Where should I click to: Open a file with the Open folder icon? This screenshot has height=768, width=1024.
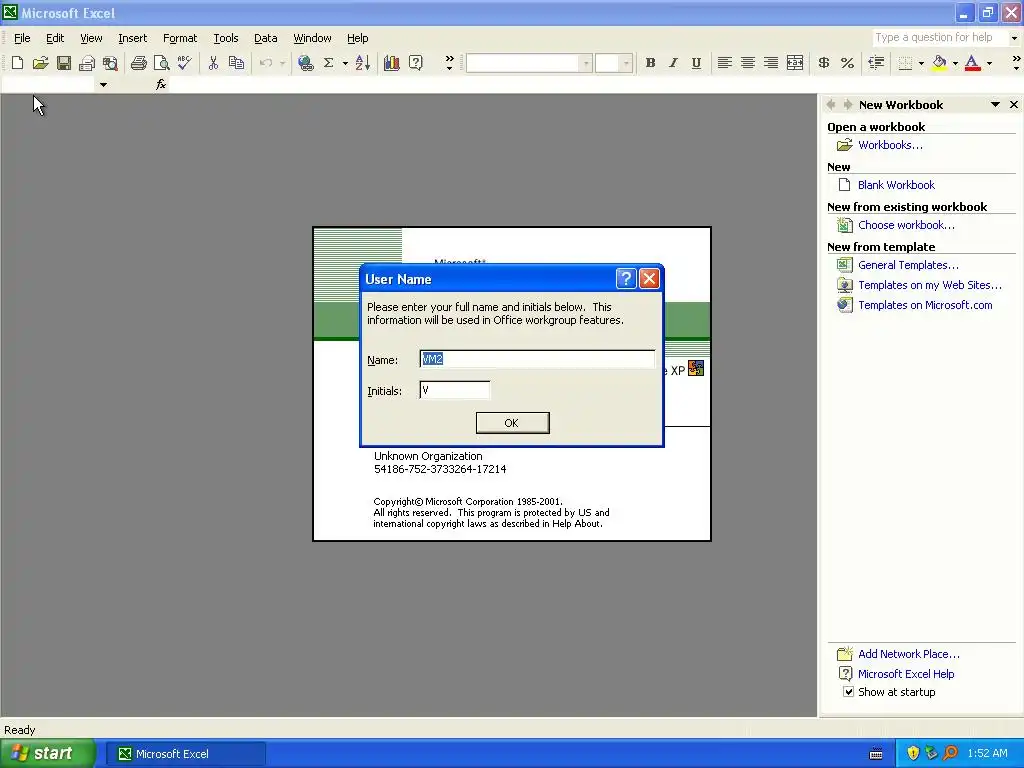[x=40, y=63]
